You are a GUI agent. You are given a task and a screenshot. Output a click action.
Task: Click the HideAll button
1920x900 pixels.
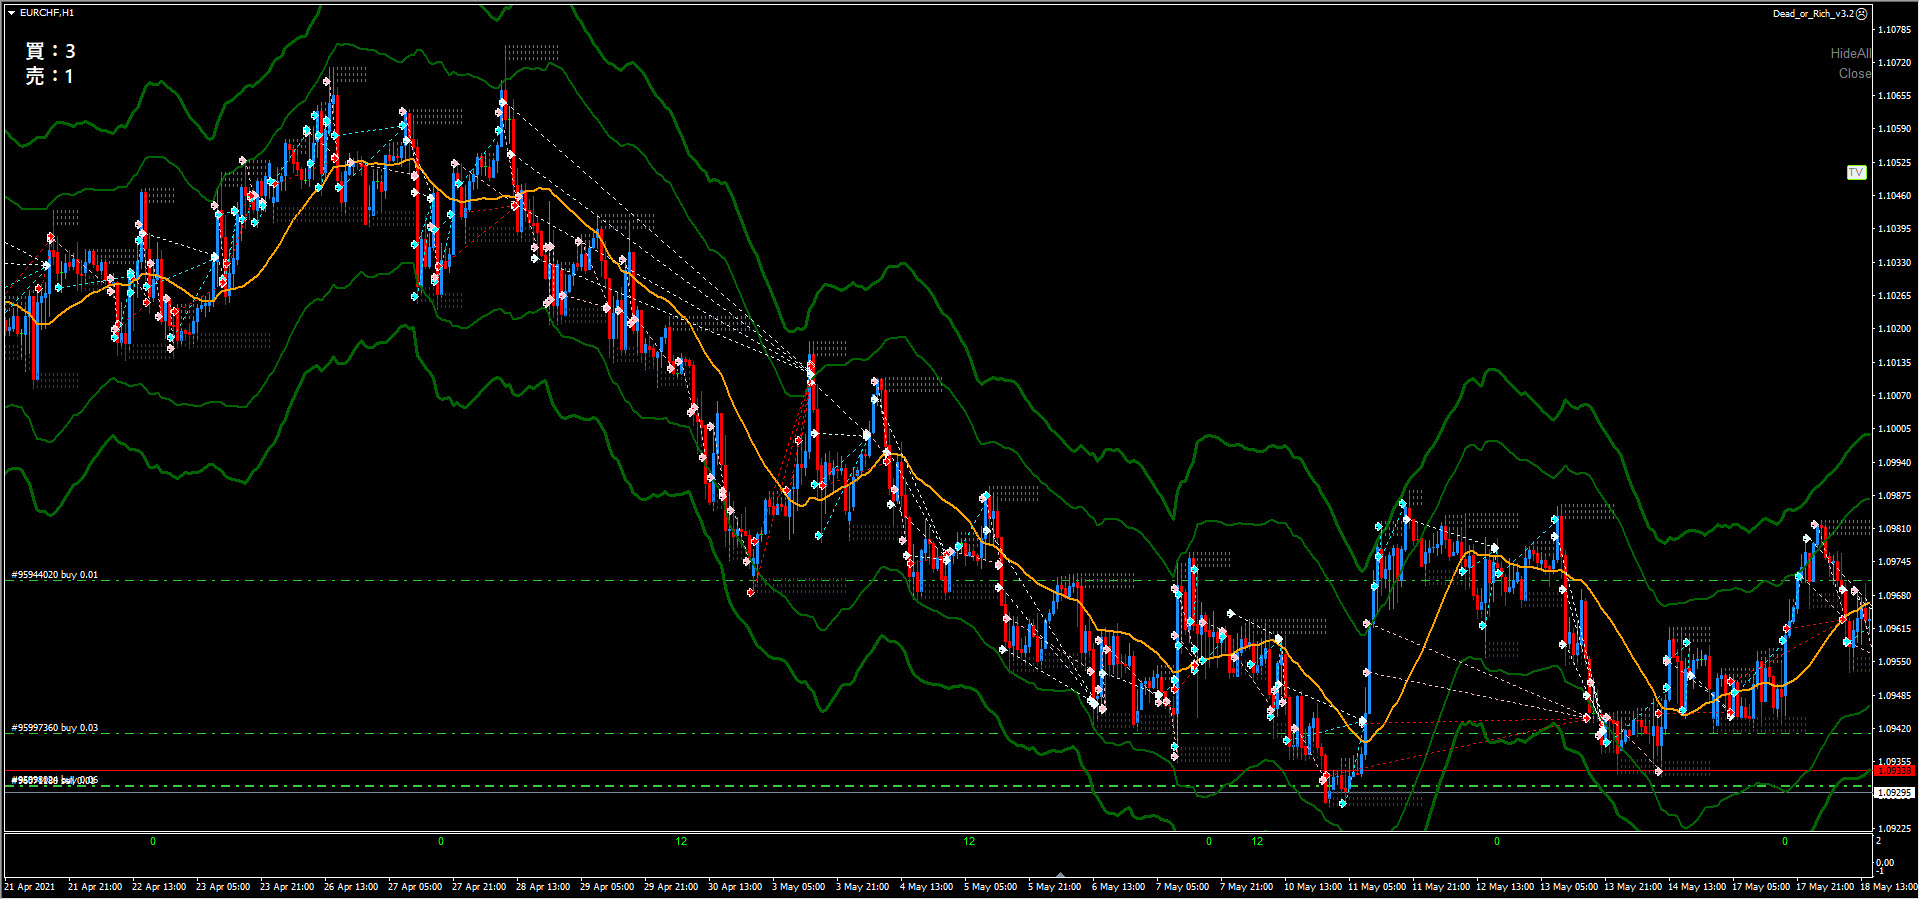[1850, 53]
